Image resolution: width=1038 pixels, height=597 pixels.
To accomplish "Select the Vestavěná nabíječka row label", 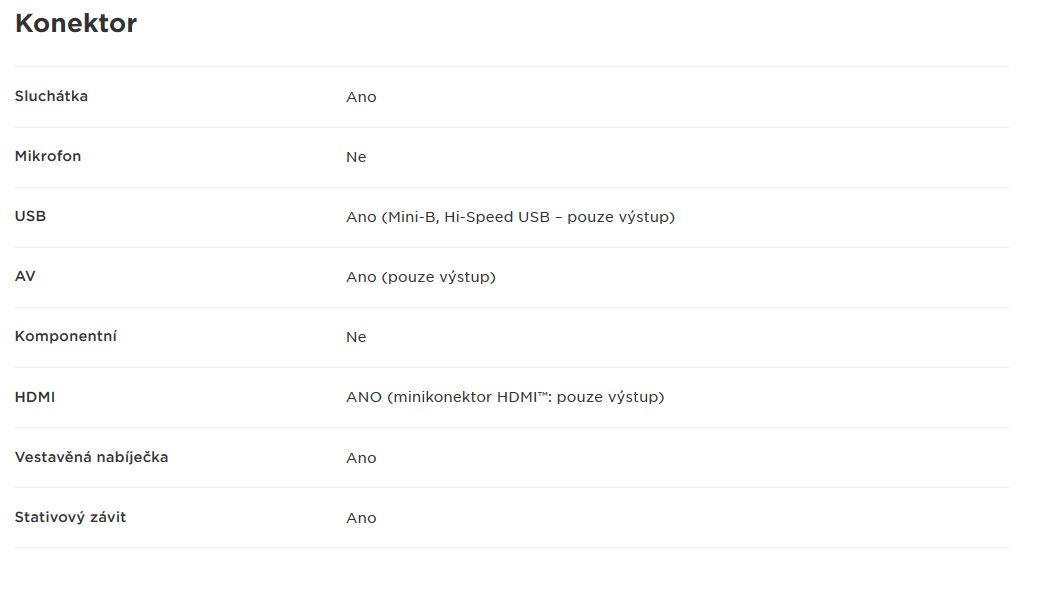I will [91, 457].
